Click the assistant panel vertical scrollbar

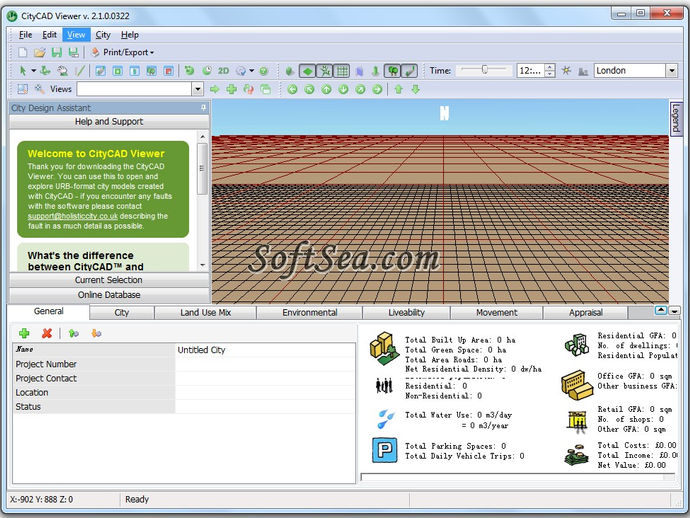(202, 201)
